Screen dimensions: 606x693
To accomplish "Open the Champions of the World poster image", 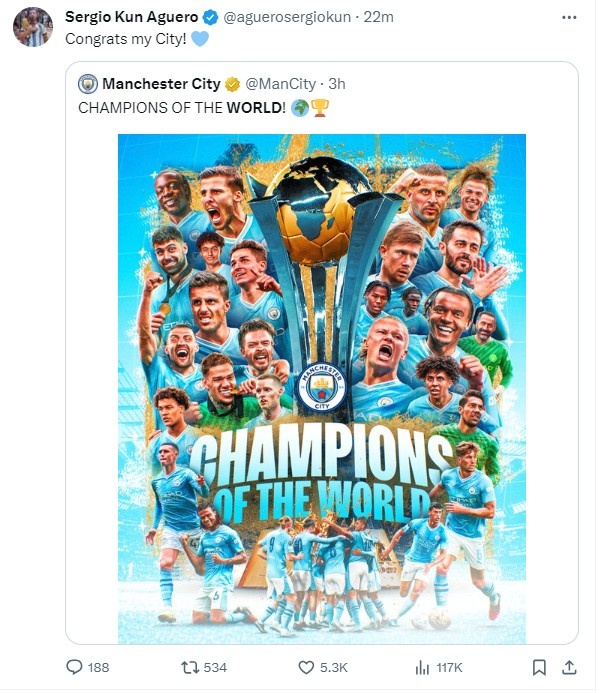I will coord(322,388).
